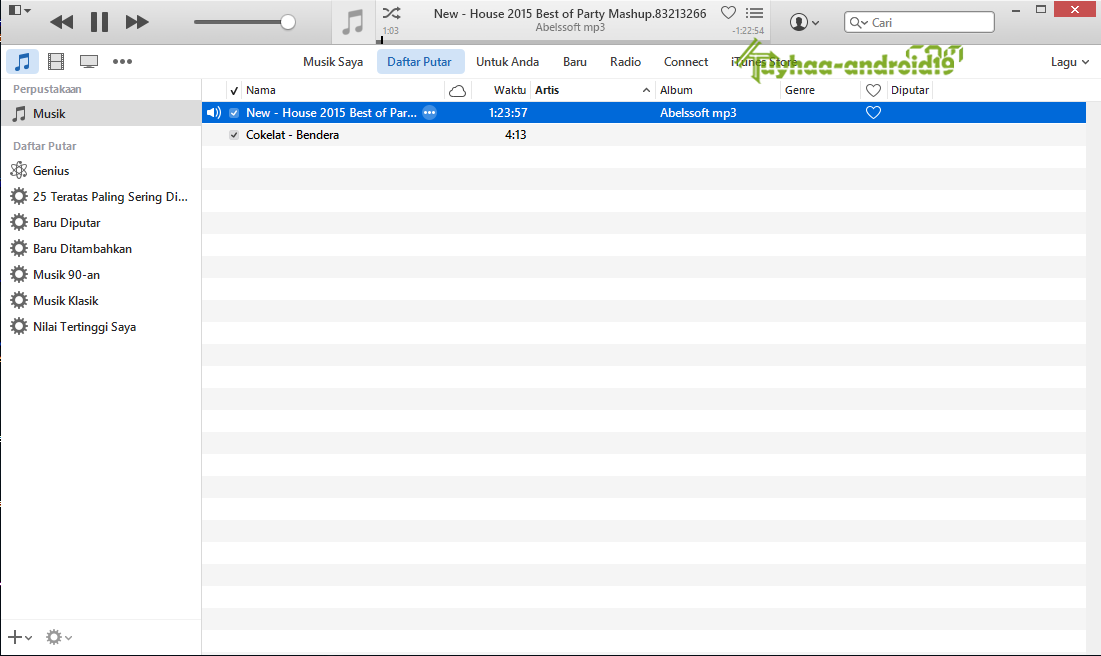Skip forward to the next track

(x=137, y=22)
